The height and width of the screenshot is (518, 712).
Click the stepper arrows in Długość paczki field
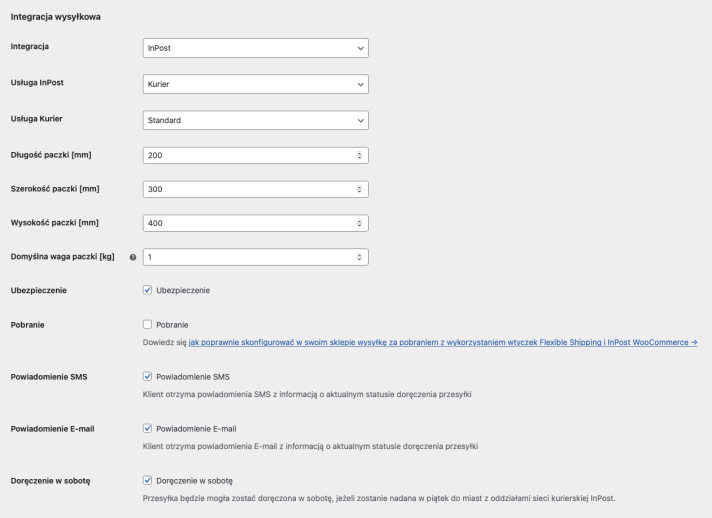(359, 155)
